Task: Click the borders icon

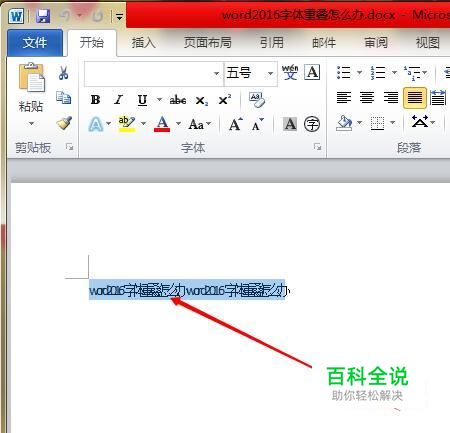Action: (x=377, y=123)
